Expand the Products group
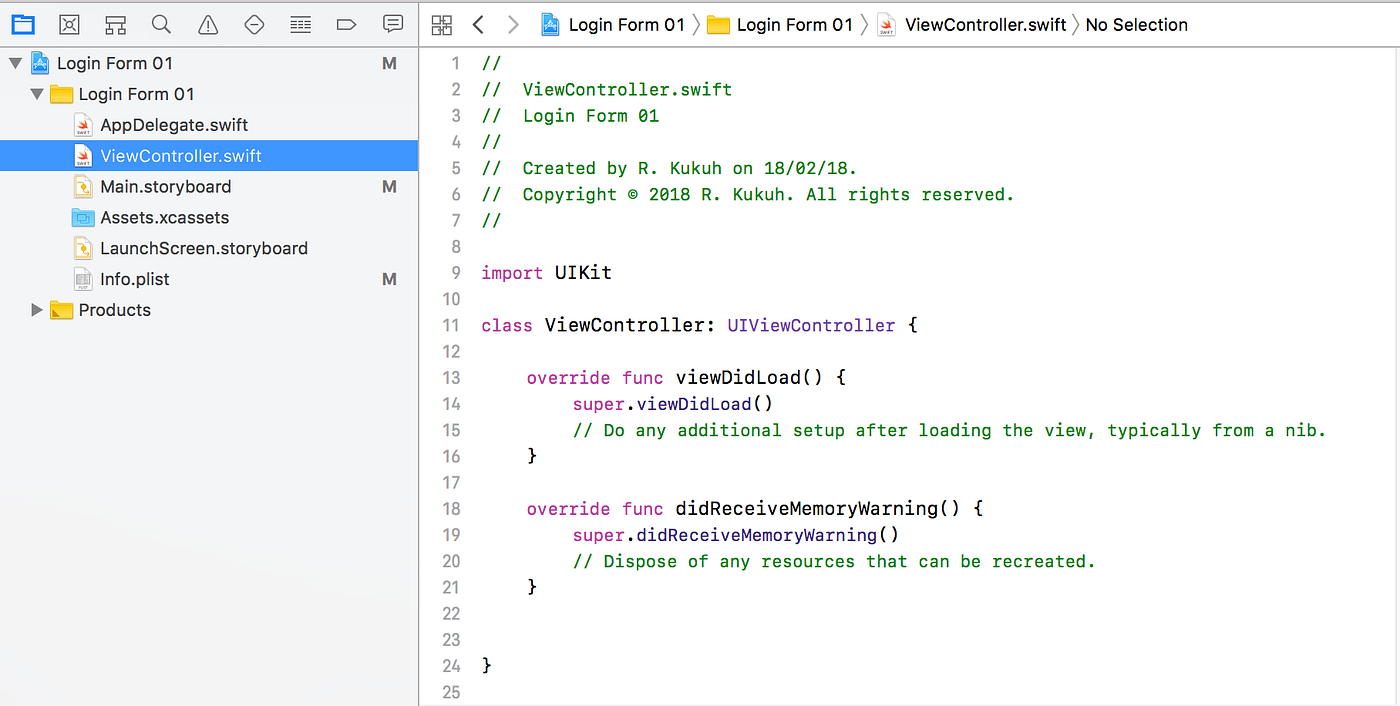 (37, 310)
